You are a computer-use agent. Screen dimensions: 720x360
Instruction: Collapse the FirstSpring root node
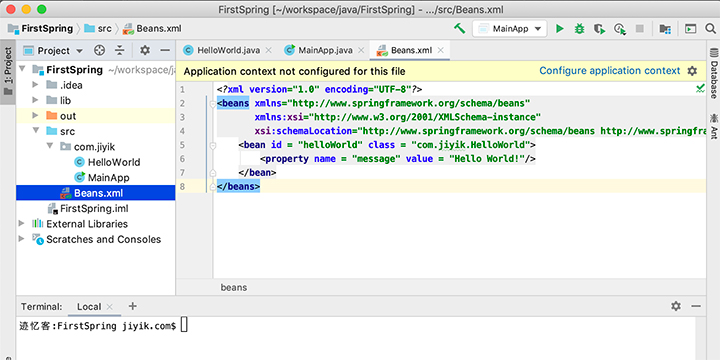point(22,70)
